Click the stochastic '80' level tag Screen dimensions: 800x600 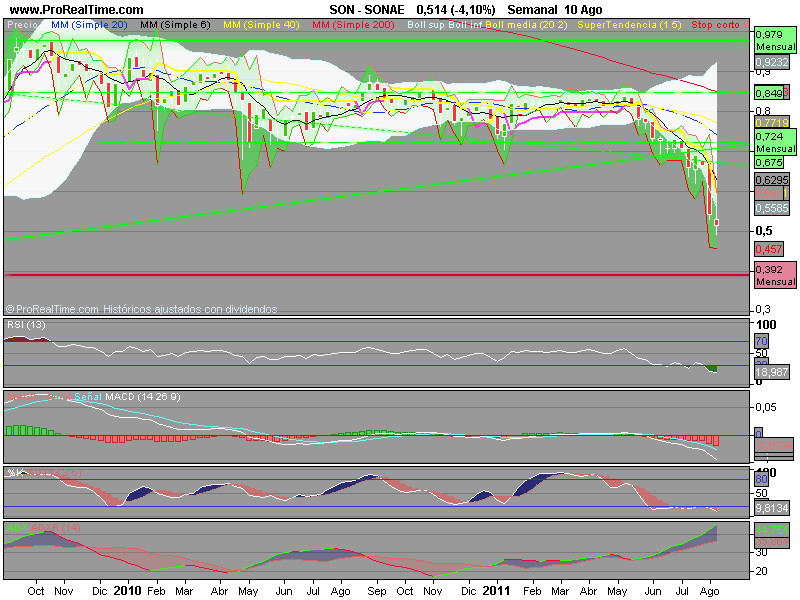(x=761, y=479)
